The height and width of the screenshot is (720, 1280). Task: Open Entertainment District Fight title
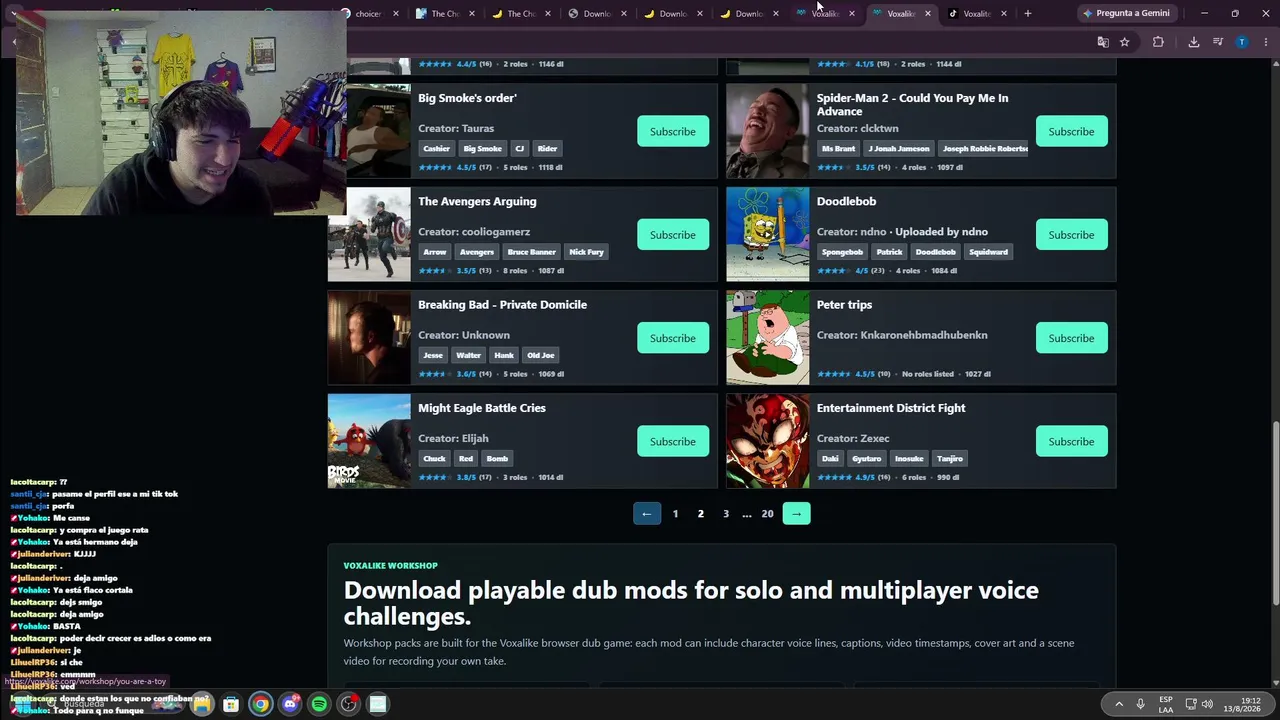(891, 408)
